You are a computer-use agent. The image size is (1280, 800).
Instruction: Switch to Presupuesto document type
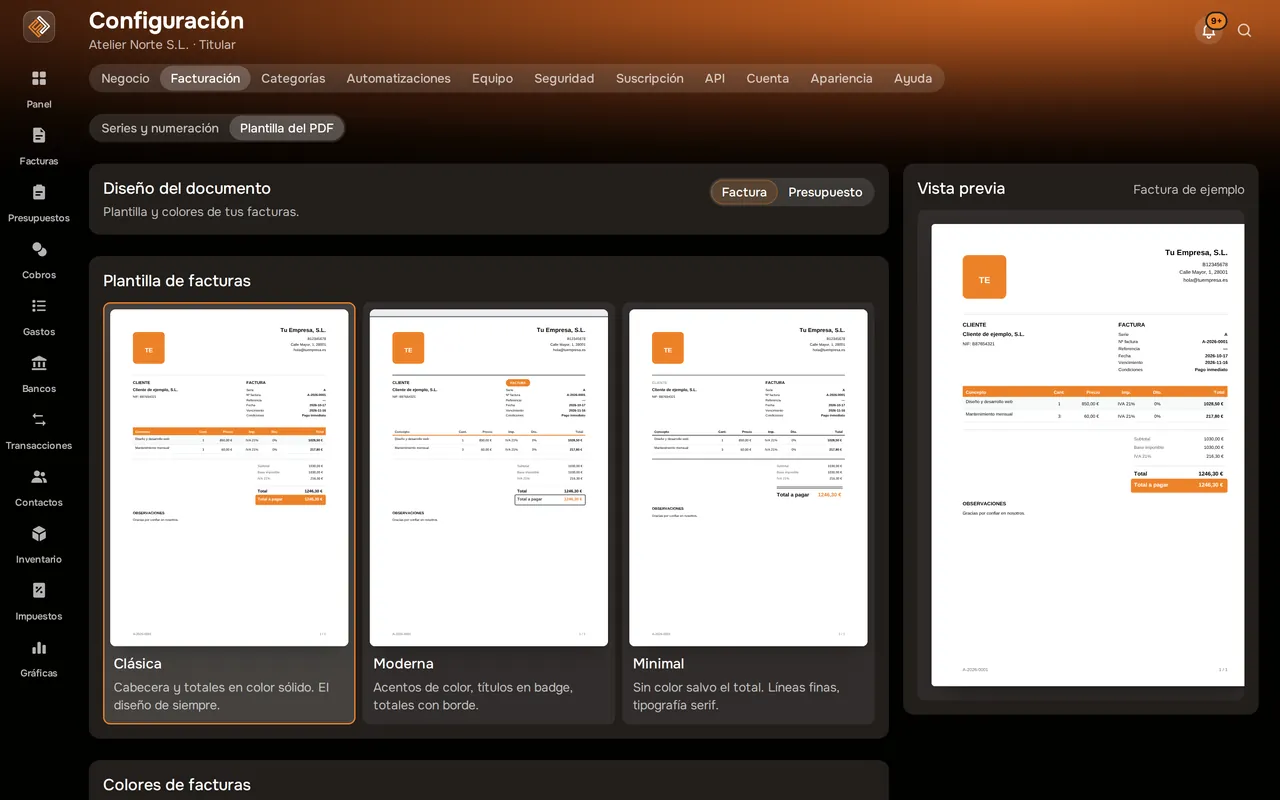(825, 192)
